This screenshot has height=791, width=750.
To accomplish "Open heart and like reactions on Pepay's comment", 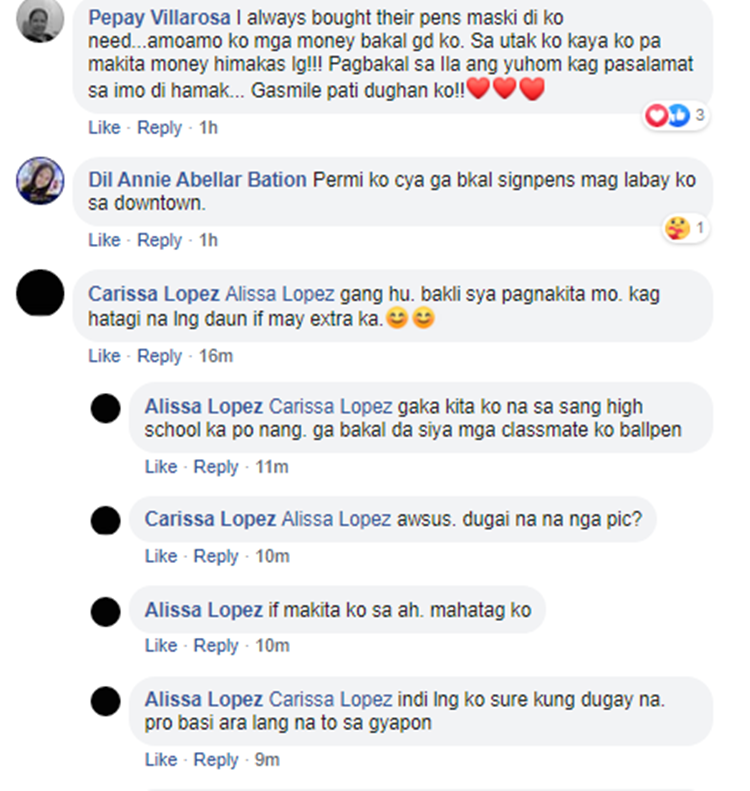I will point(675,116).
